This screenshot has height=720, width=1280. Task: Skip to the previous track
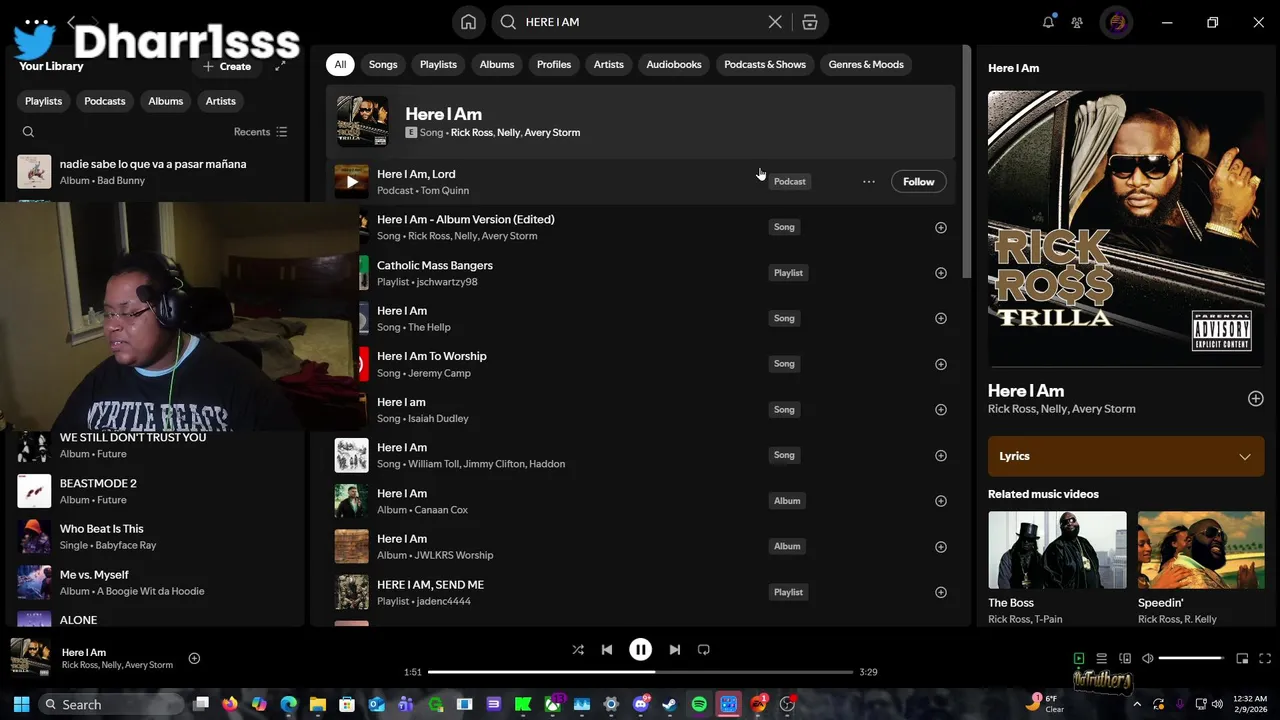[606, 650]
